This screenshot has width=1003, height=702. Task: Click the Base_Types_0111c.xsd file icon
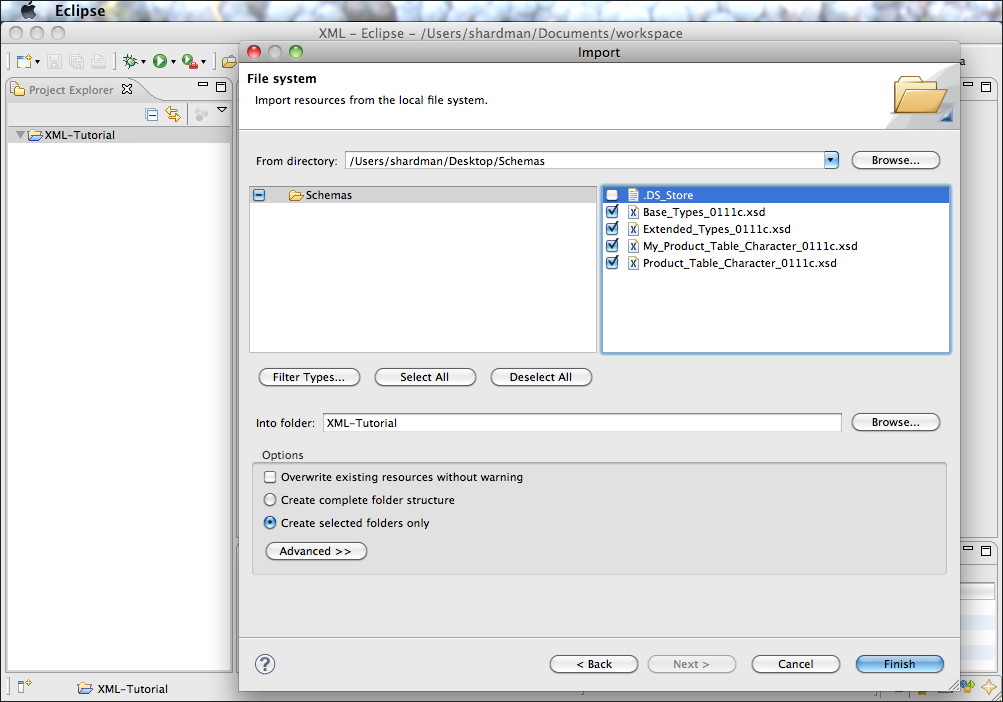[x=633, y=212]
